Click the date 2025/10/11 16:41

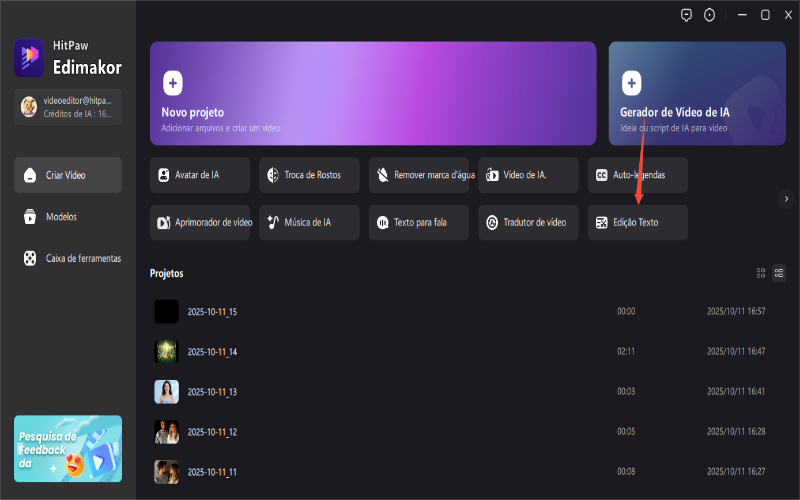pyautogui.click(x=736, y=391)
